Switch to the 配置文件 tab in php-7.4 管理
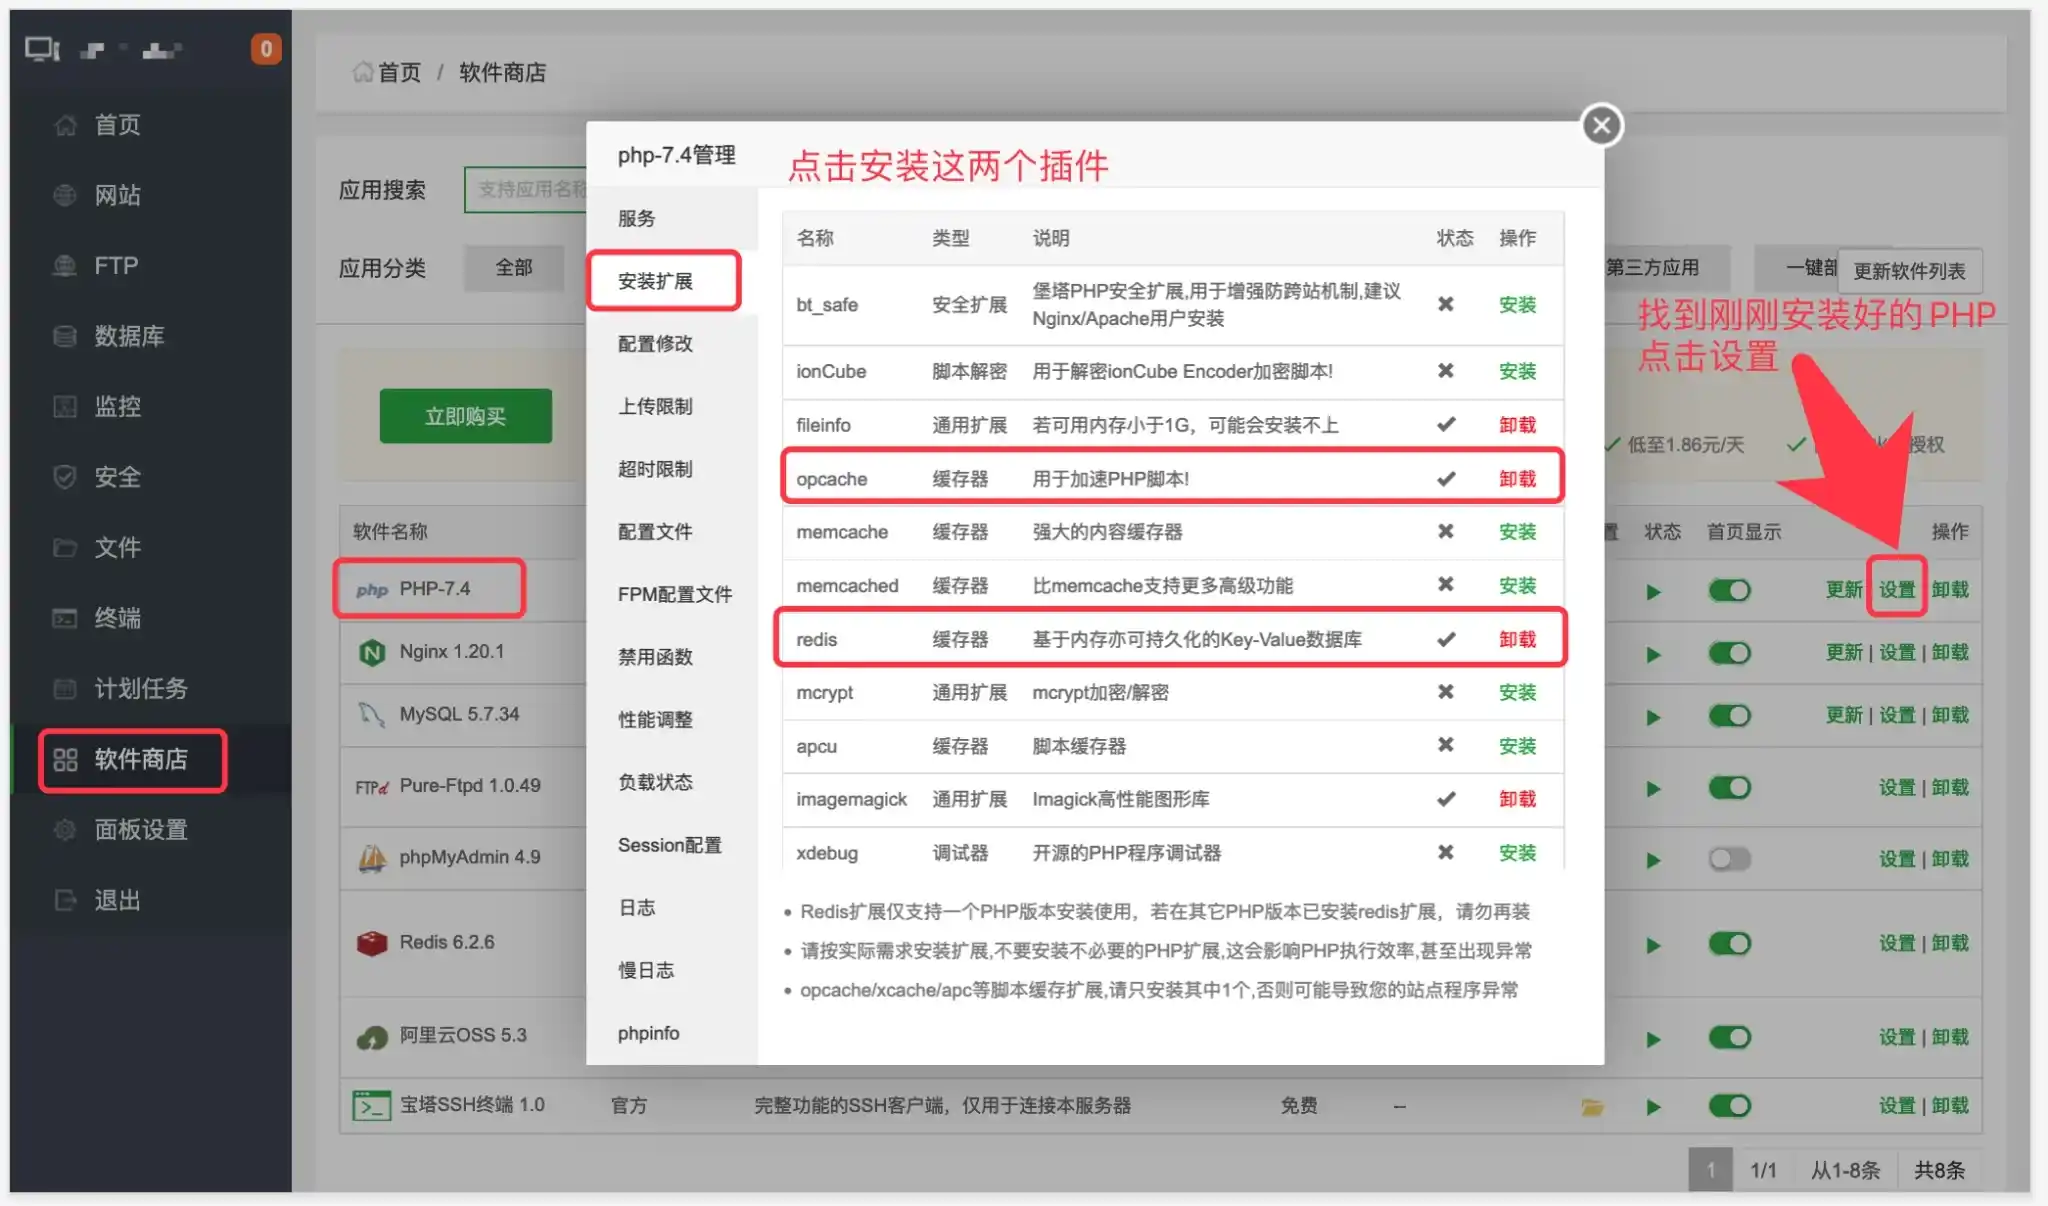The height and width of the screenshot is (1206, 2048). point(655,532)
